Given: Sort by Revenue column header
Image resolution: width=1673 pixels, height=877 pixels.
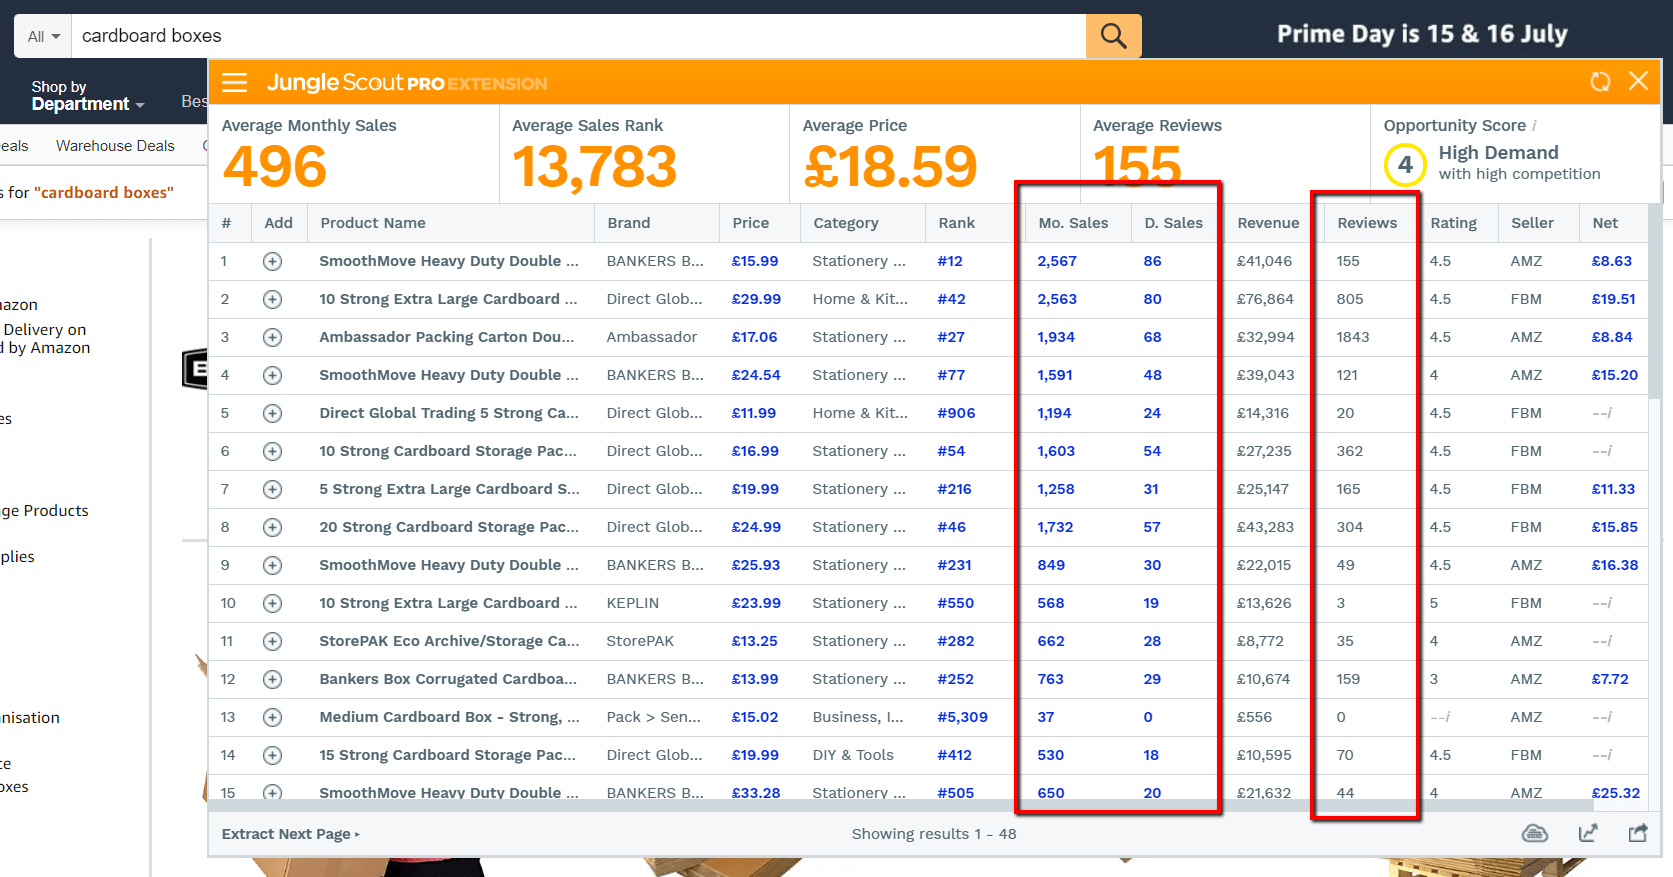Looking at the screenshot, I should [1268, 223].
